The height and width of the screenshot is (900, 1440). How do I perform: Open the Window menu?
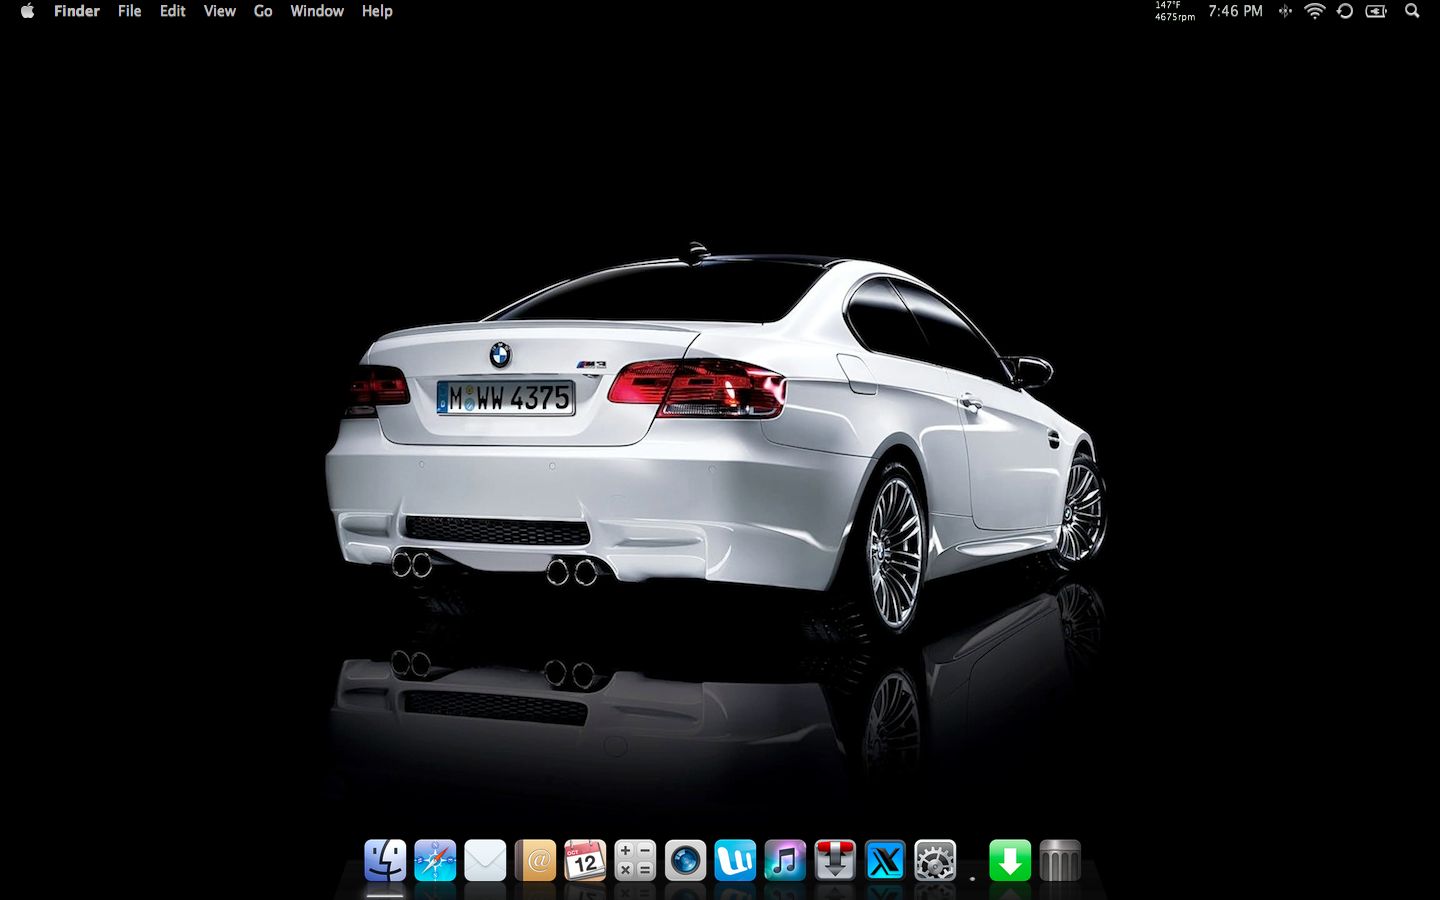click(317, 11)
